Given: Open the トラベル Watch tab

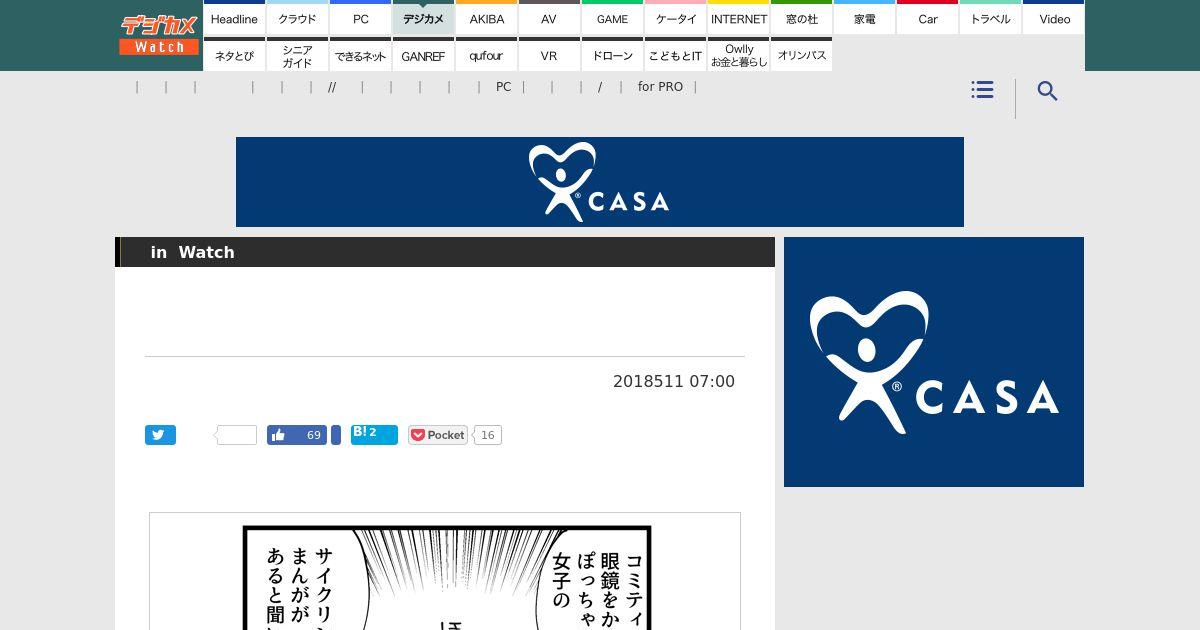Looking at the screenshot, I should point(990,18).
